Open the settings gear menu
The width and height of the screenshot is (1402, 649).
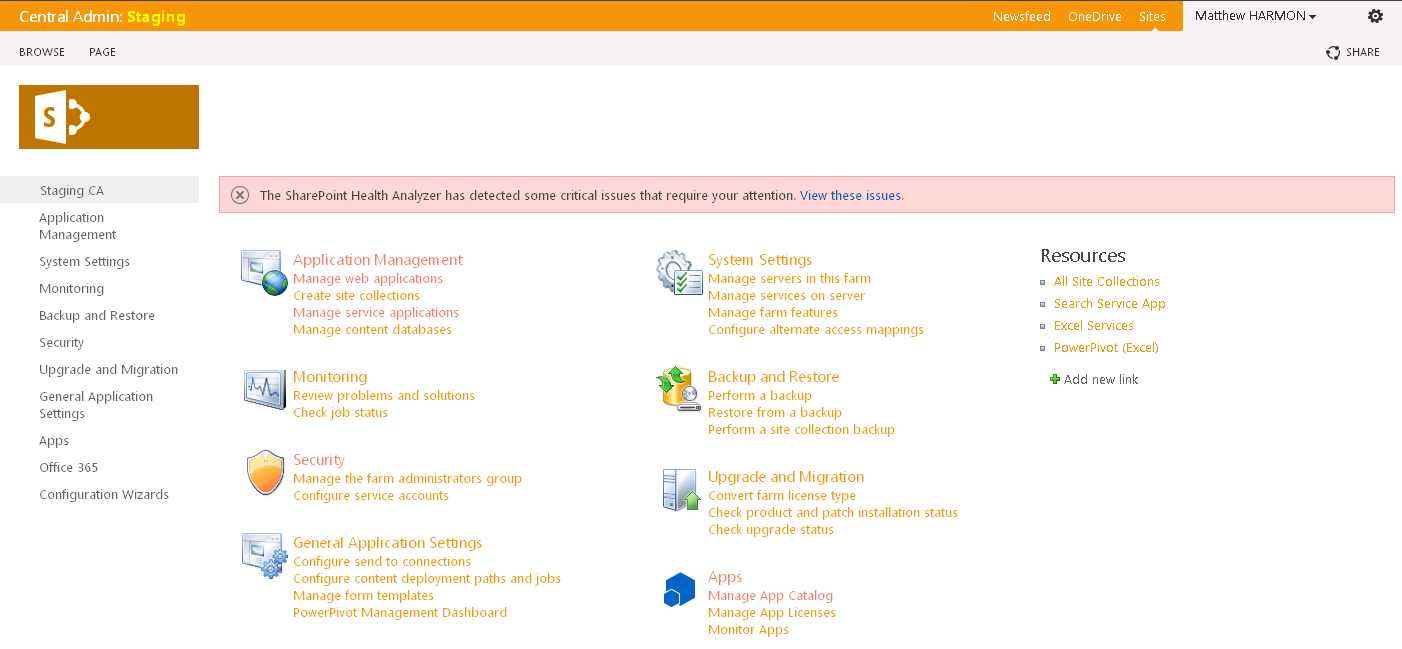tap(1375, 16)
